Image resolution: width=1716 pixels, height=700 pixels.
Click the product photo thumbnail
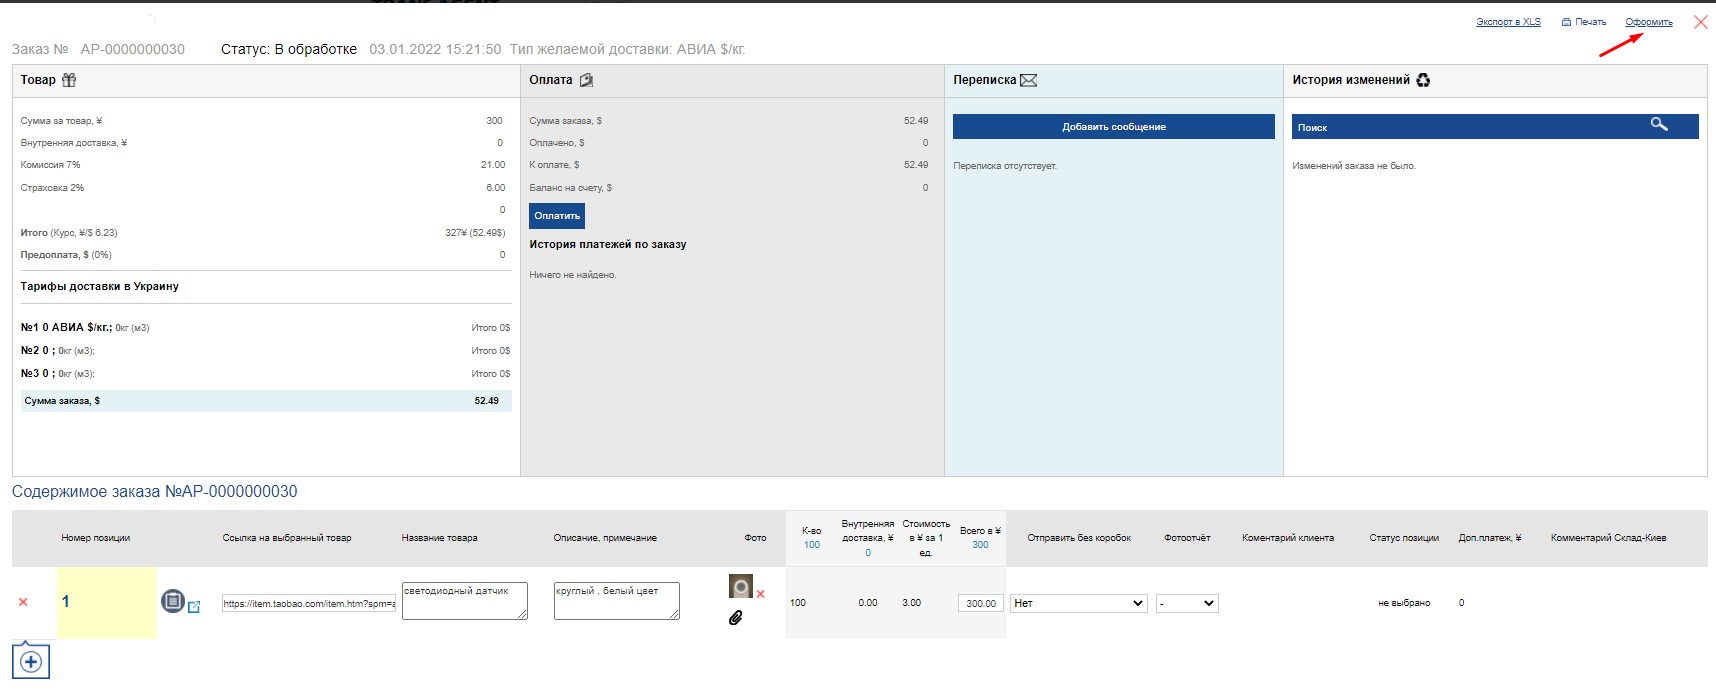point(741,587)
